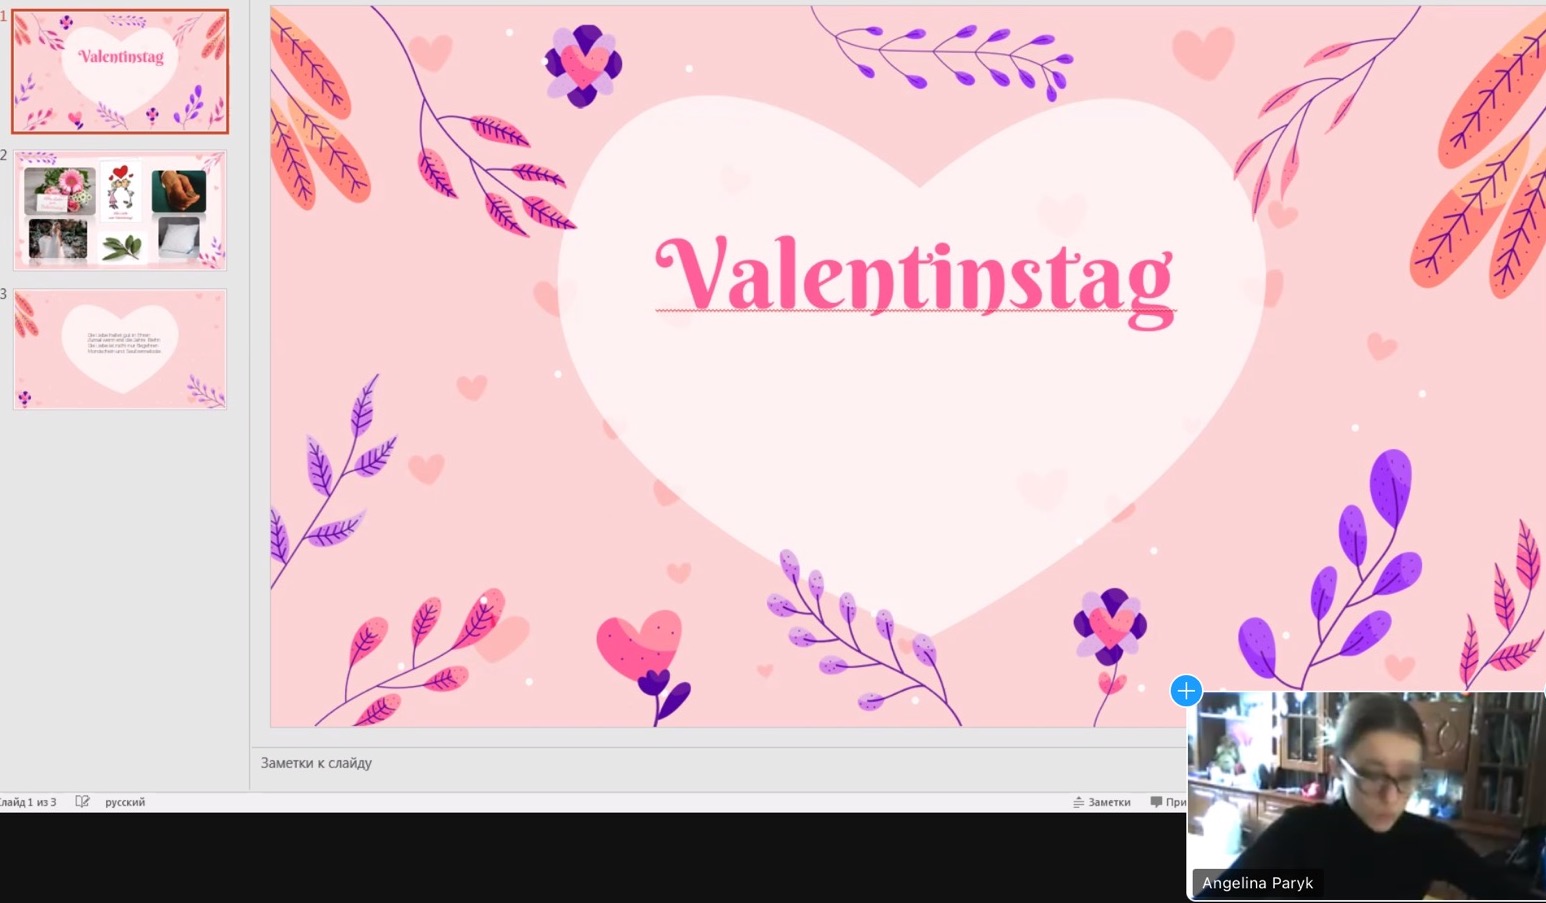This screenshot has height=903, width=1546.
Task: Select the participant's webcam video tile
Action: click(x=1366, y=780)
